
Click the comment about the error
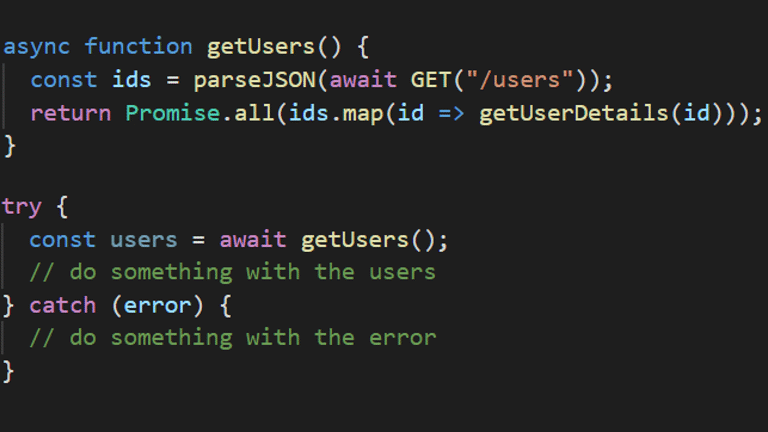click(x=232, y=337)
